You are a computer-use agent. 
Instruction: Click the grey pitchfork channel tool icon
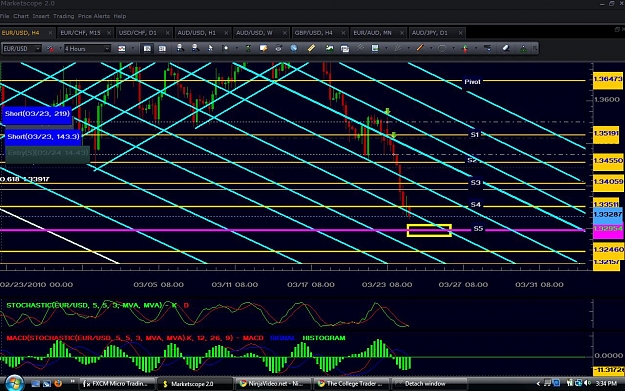tap(397, 48)
